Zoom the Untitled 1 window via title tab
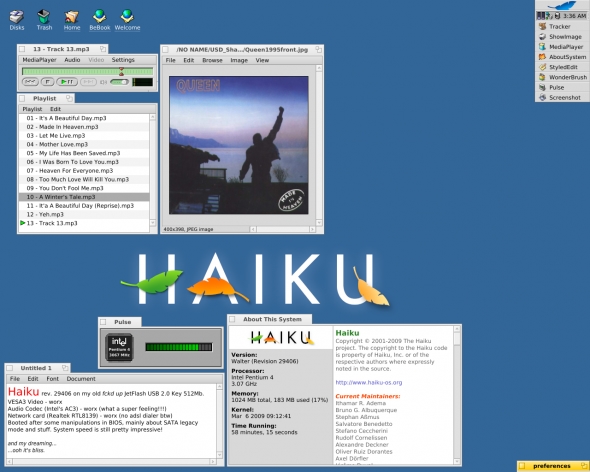 (x=65, y=368)
